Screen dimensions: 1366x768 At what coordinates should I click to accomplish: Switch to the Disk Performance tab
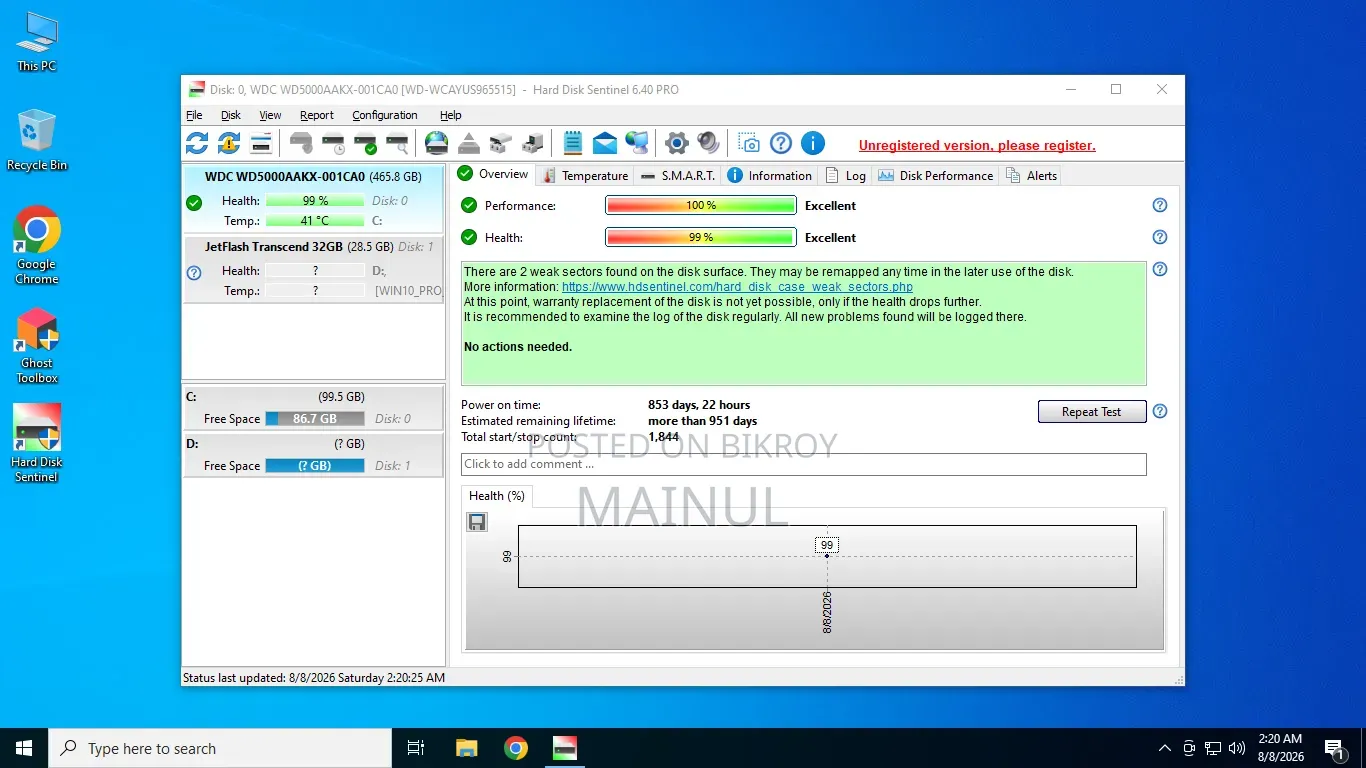pos(936,175)
